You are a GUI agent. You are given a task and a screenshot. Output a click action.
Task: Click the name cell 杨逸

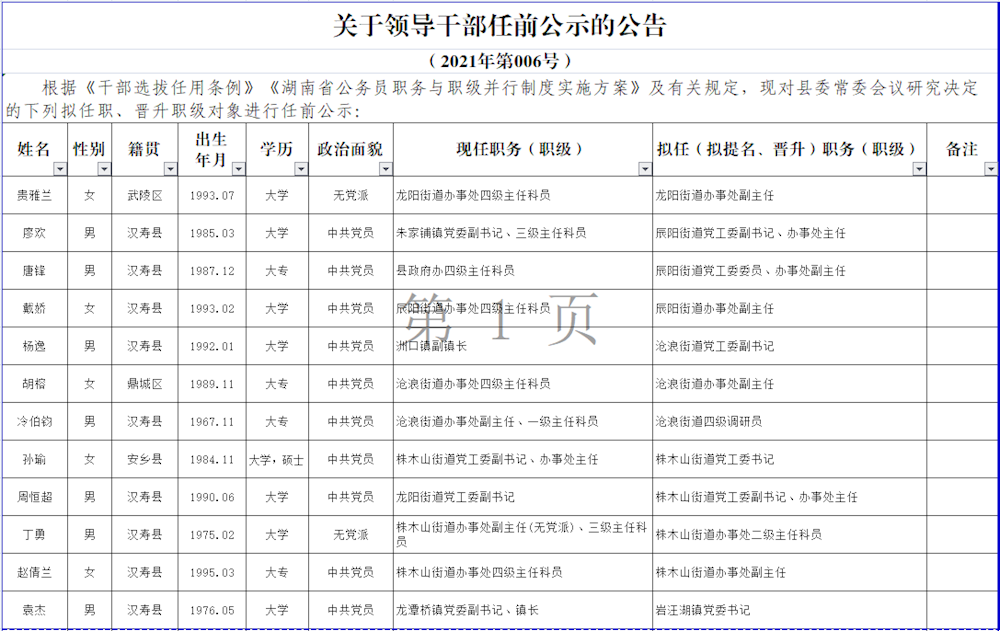[x=34, y=346]
